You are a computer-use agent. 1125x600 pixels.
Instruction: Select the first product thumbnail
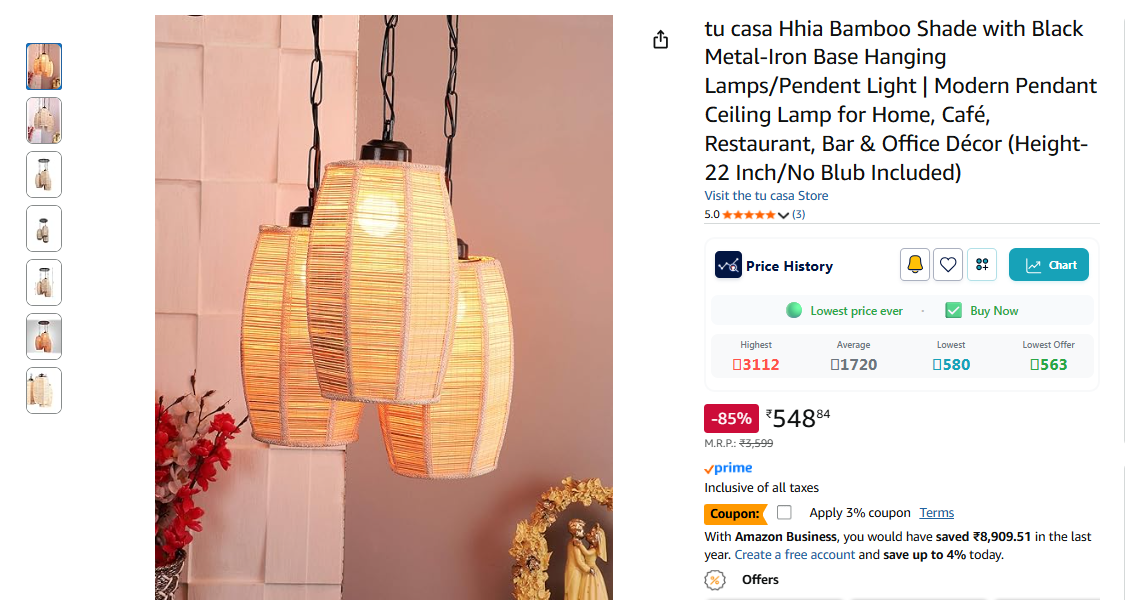pyautogui.click(x=44, y=67)
